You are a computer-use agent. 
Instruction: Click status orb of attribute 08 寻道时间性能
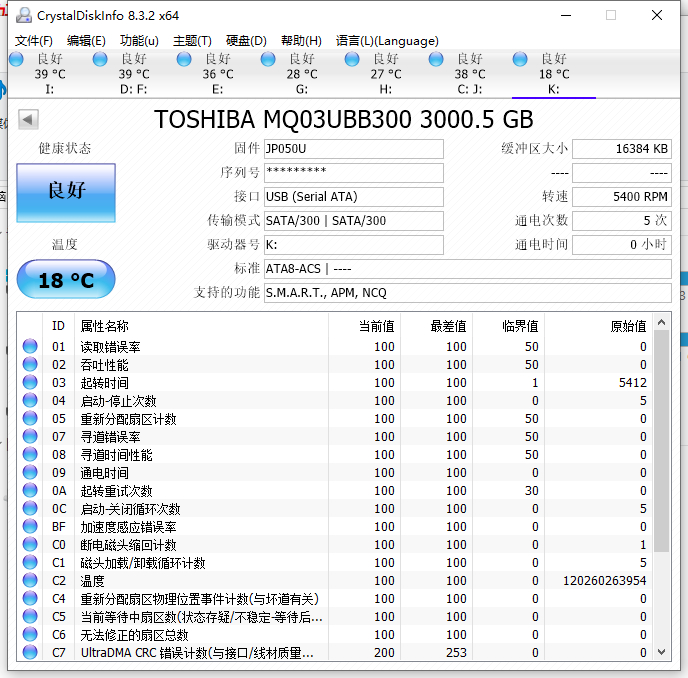30,454
